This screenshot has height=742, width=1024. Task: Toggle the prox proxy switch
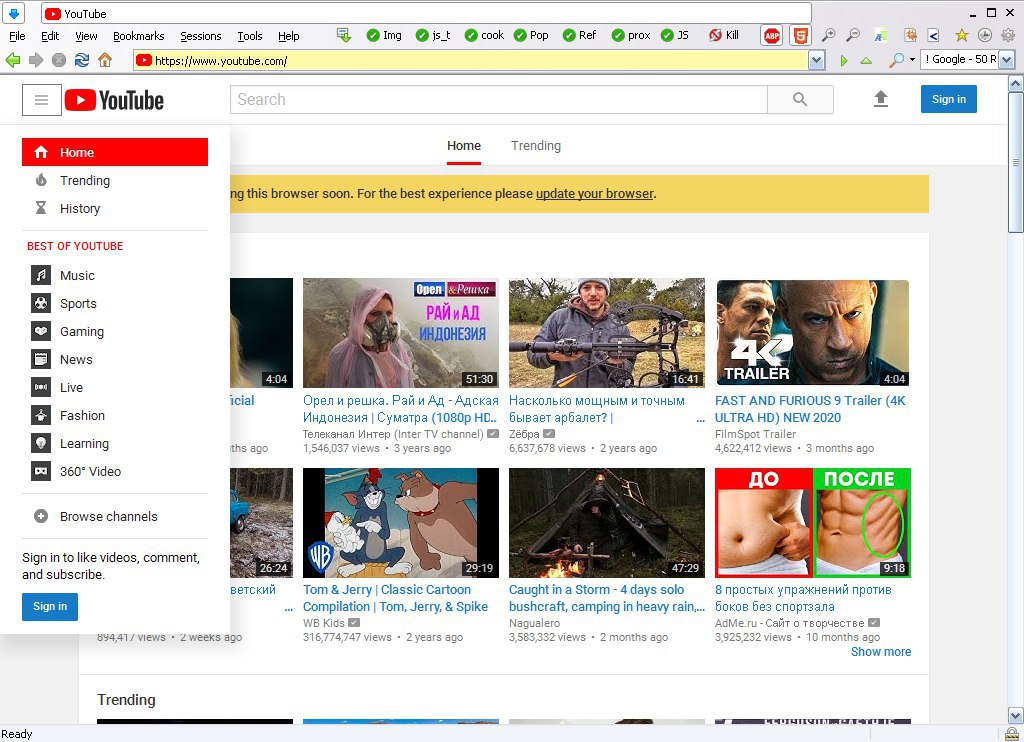(631, 35)
